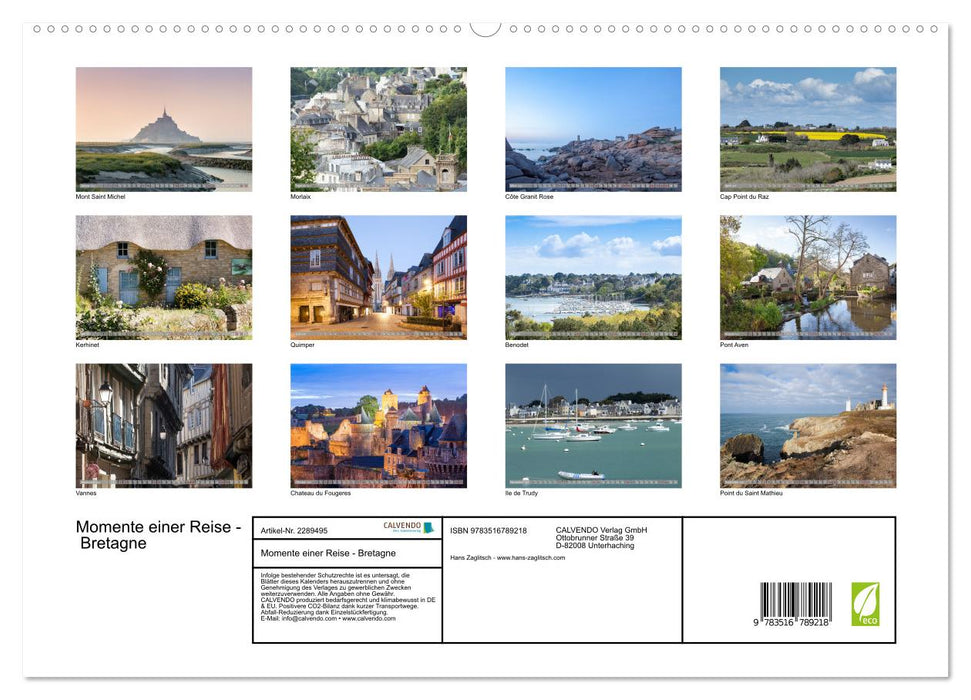Viewport: 971px width, 700px height.
Task: Click the 'Point du Saint Mathieu' caption
Action: click(x=751, y=493)
